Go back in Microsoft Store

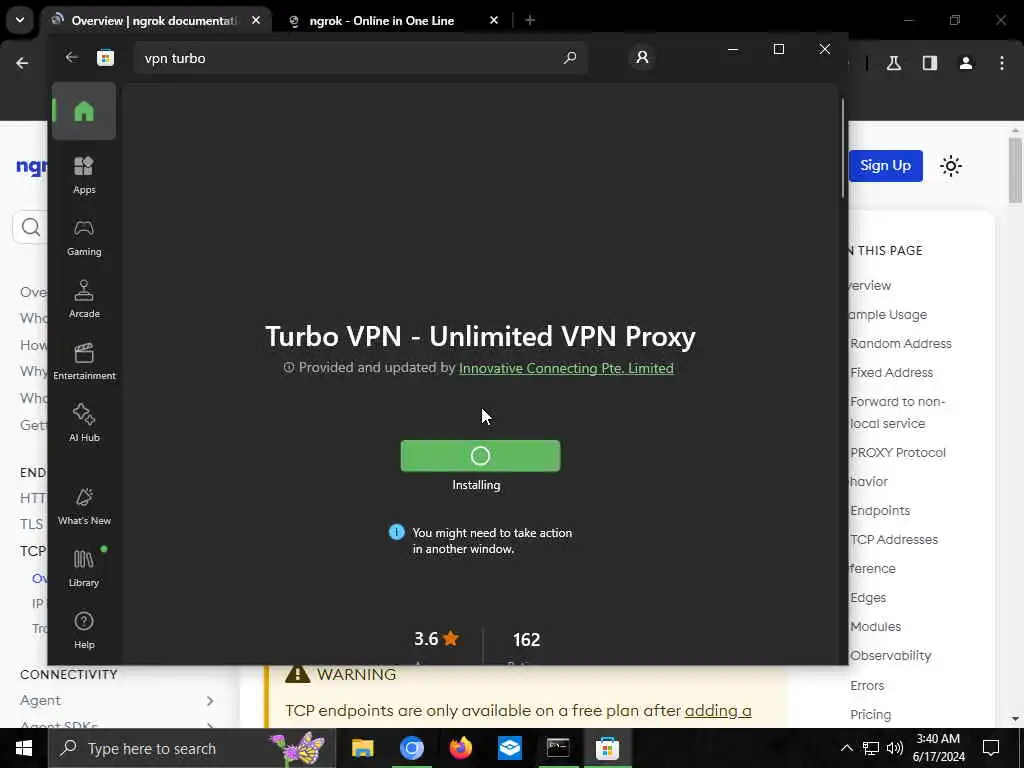[x=72, y=57]
